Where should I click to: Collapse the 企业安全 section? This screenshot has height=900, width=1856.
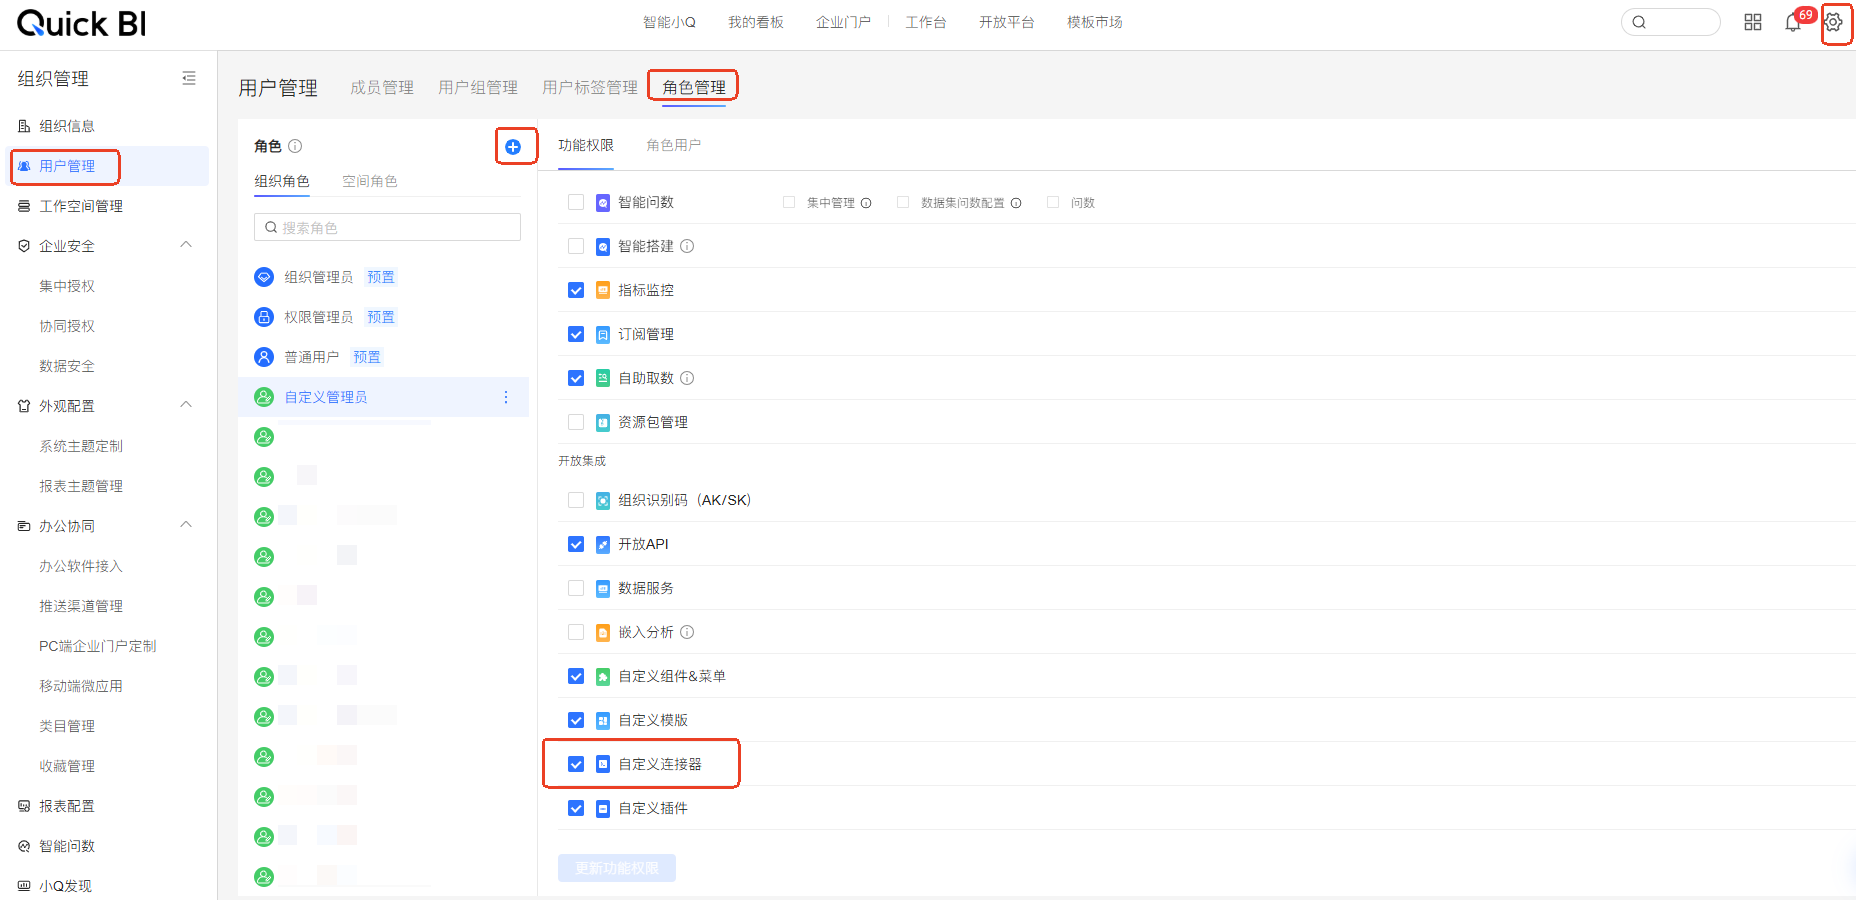(x=186, y=245)
